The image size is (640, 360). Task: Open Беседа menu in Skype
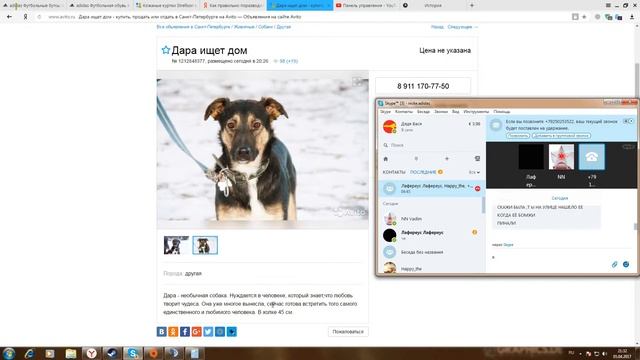click(x=423, y=111)
